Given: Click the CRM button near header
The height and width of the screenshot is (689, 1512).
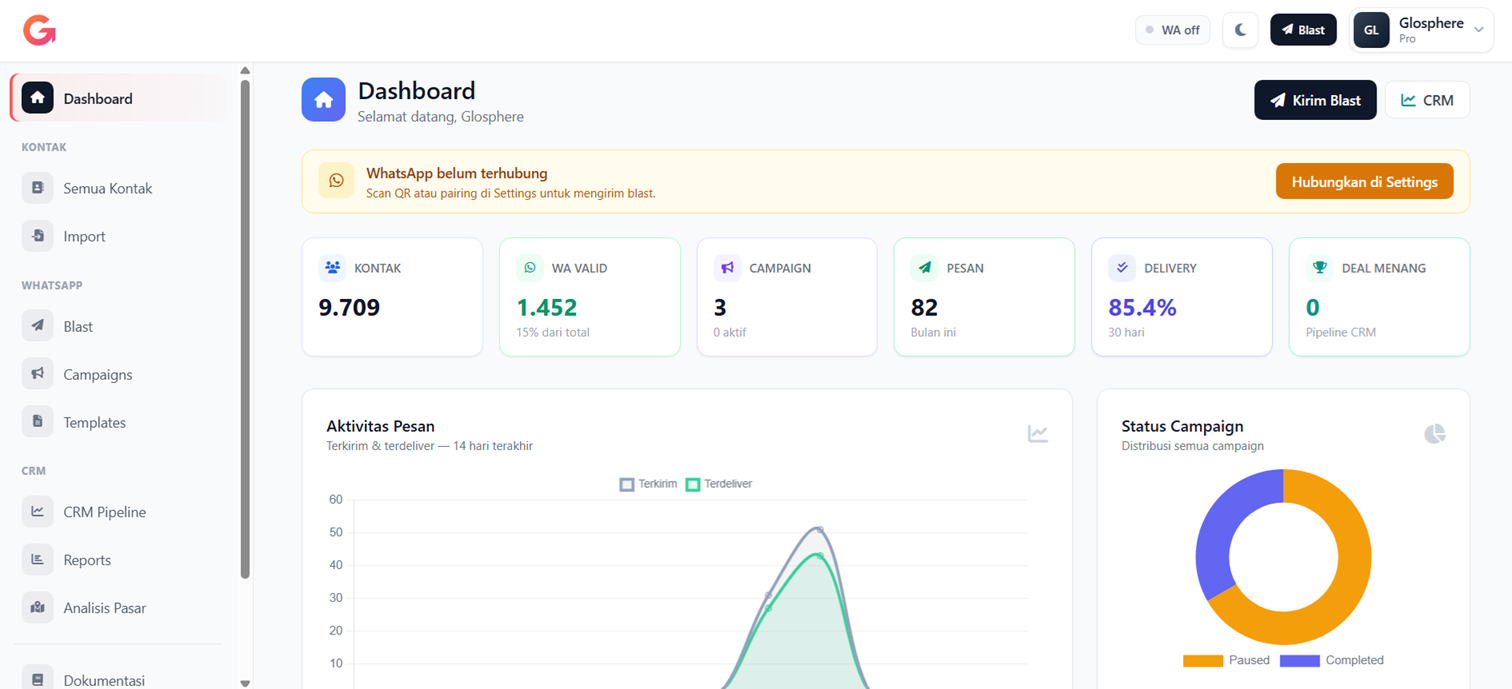Looking at the screenshot, I should tap(1427, 100).
